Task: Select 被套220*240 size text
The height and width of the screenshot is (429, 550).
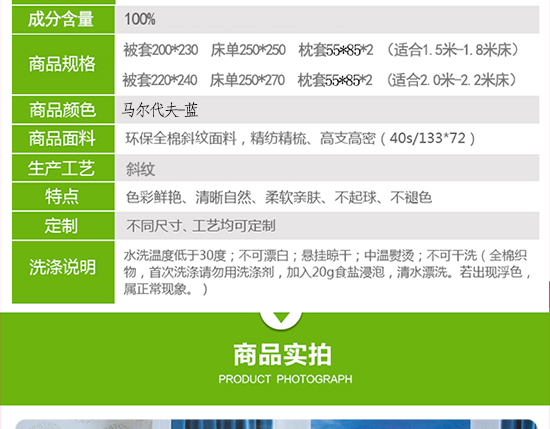Action: [x=160, y=80]
